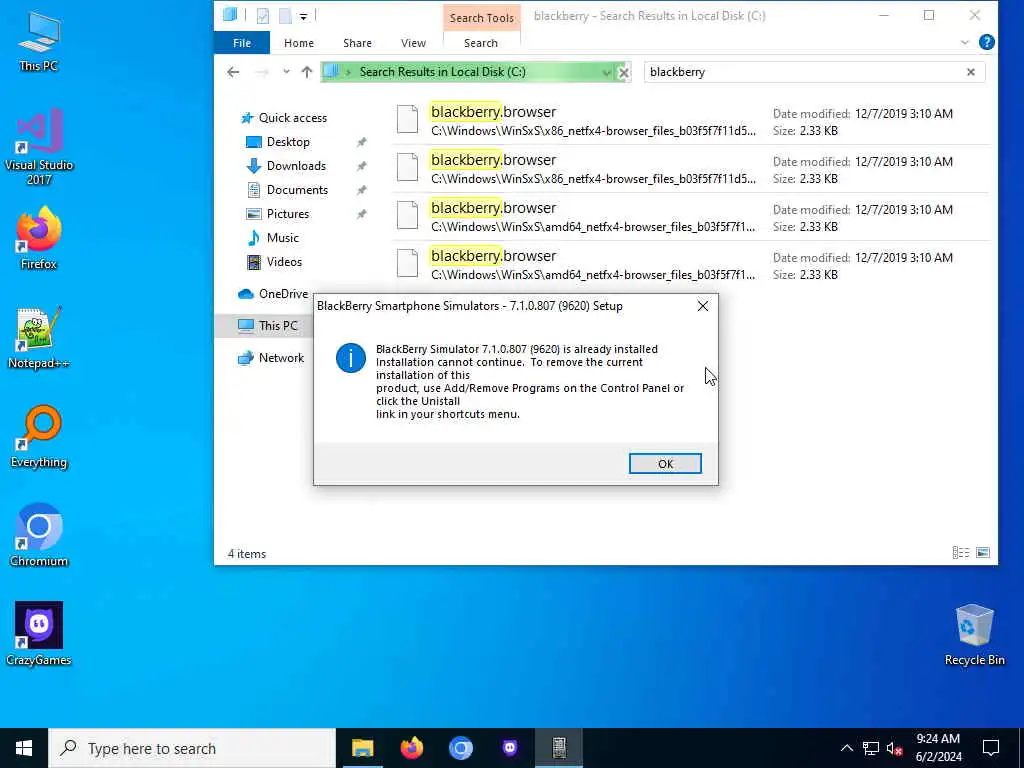The width and height of the screenshot is (1024, 768).
Task: Click the New folder quick access icon
Action: point(285,16)
